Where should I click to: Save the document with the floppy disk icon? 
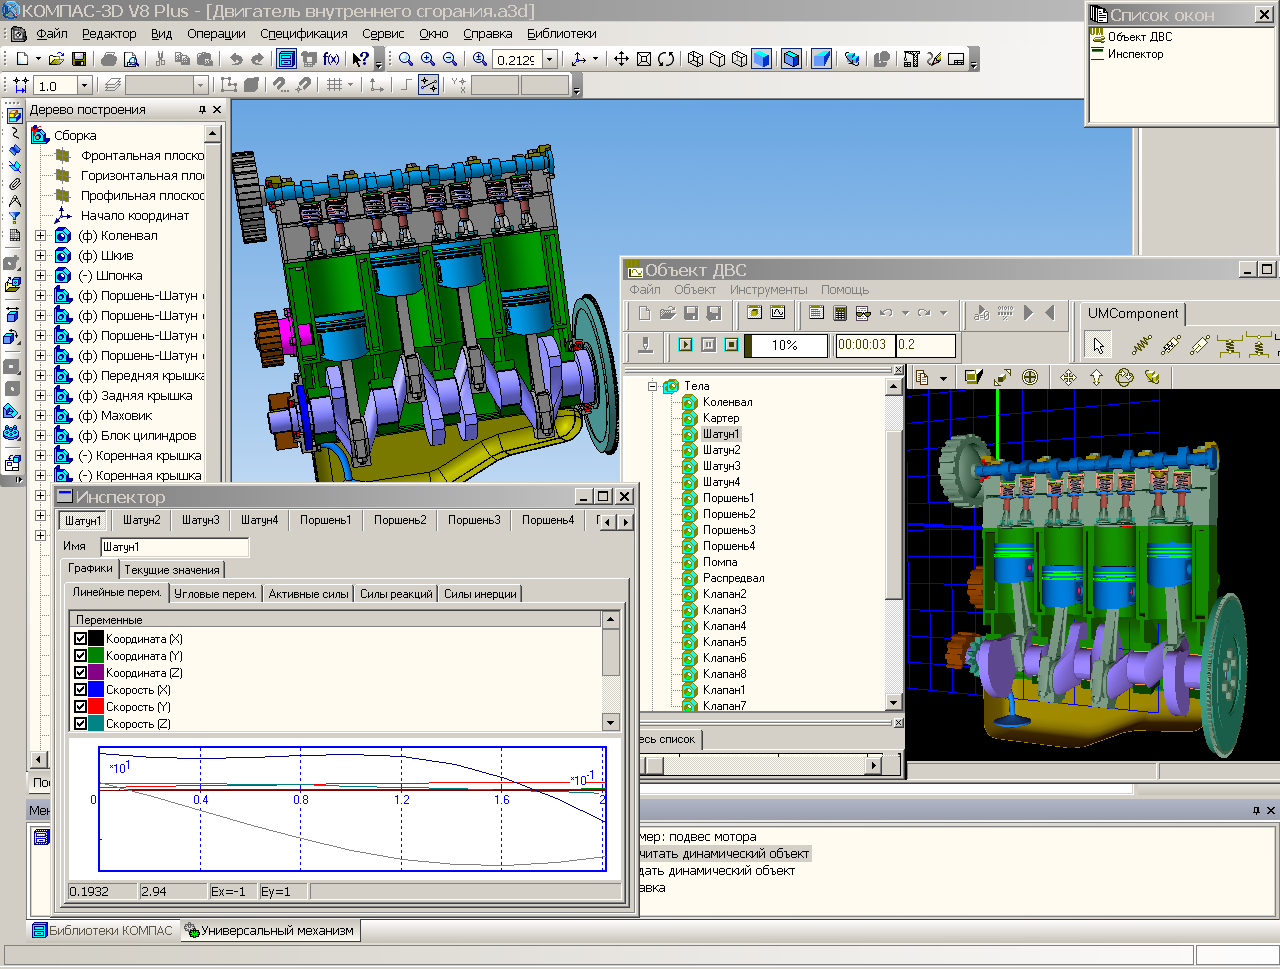click(x=79, y=59)
